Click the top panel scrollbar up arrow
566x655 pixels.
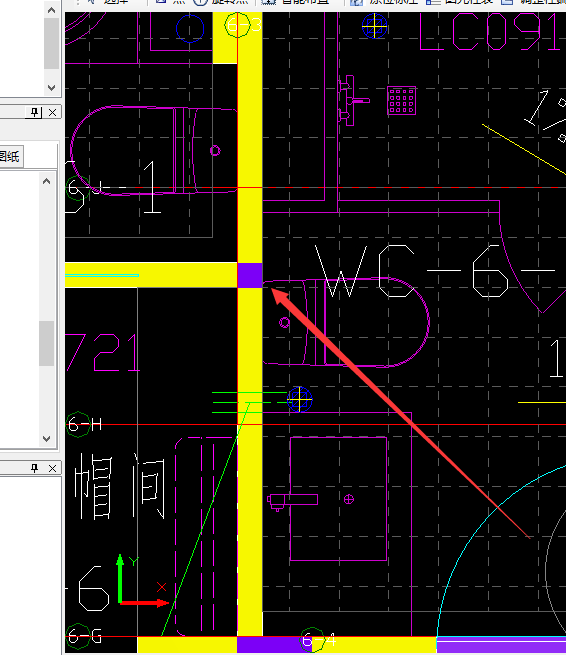(x=51, y=10)
